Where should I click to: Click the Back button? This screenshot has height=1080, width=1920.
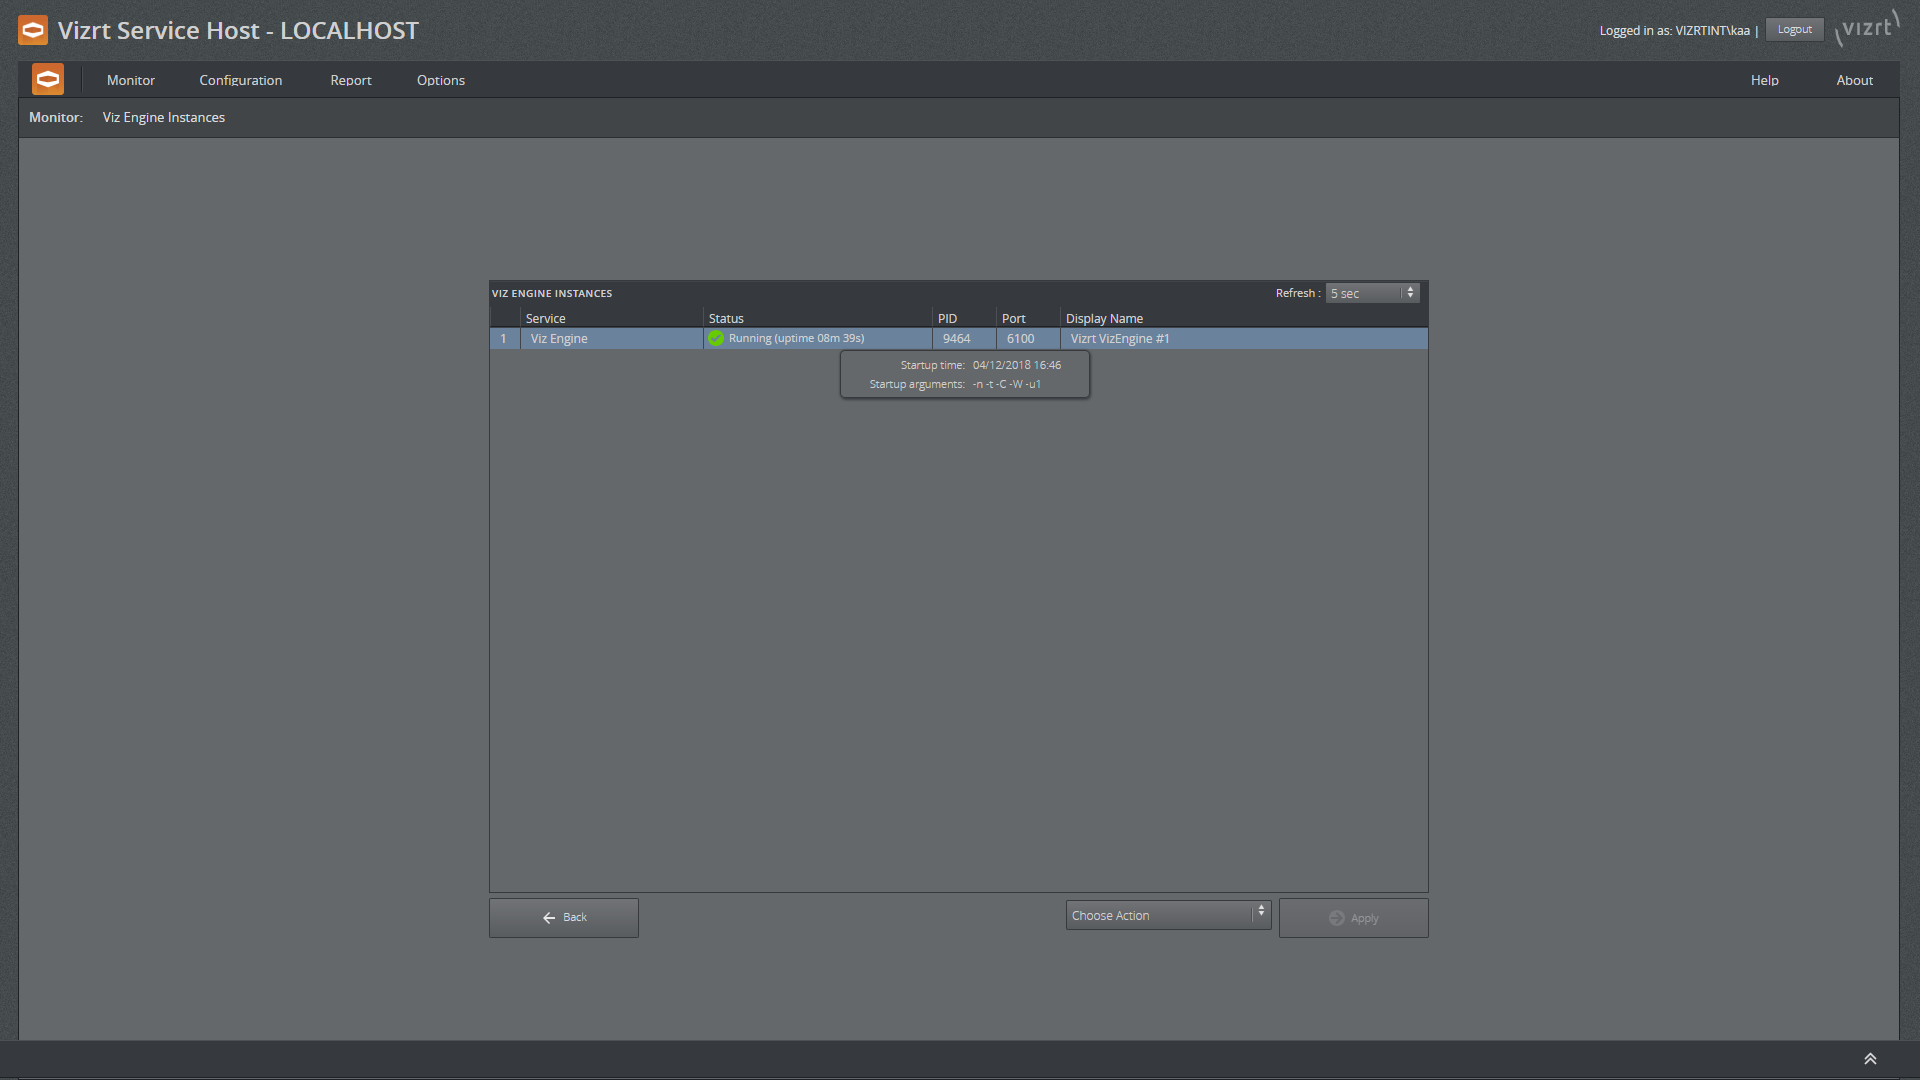click(564, 916)
